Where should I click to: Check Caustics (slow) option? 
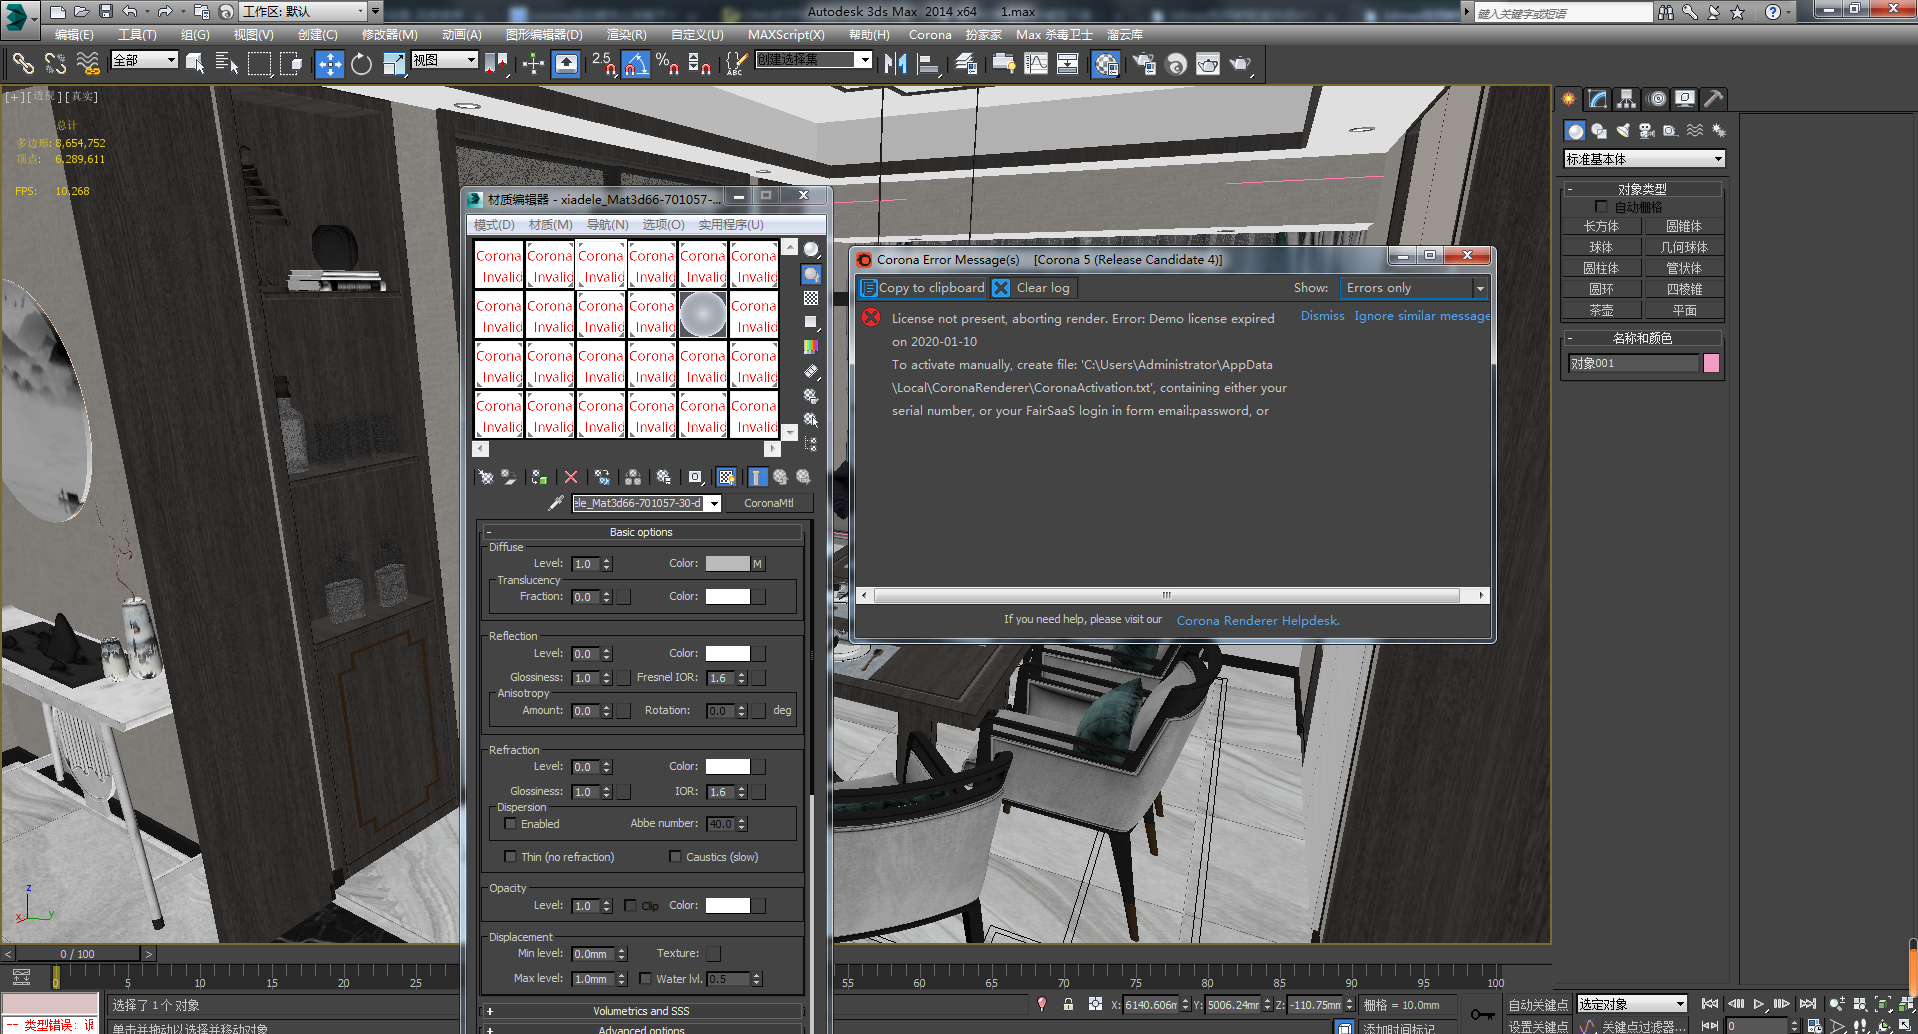click(x=675, y=857)
